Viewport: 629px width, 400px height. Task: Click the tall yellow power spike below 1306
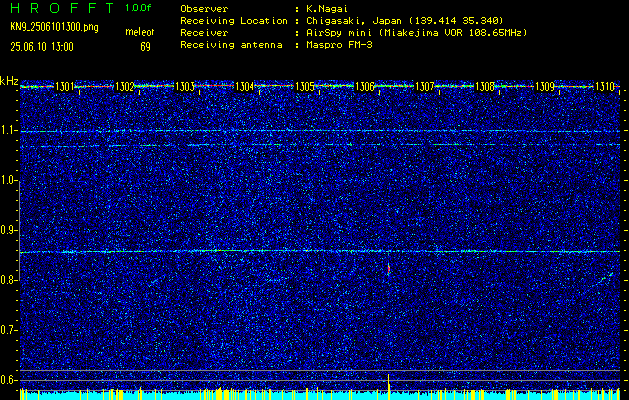point(389,386)
